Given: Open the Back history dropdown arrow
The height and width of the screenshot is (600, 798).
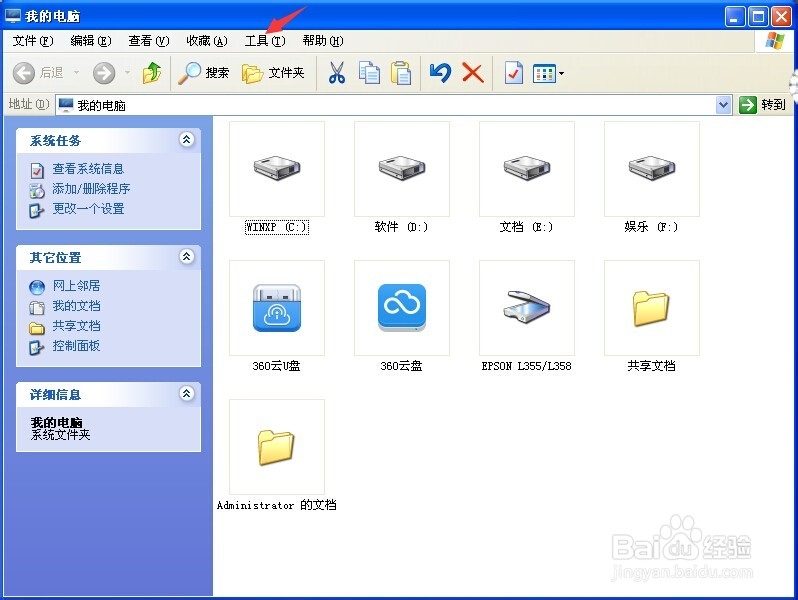Looking at the screenshot, I should 76,73.
